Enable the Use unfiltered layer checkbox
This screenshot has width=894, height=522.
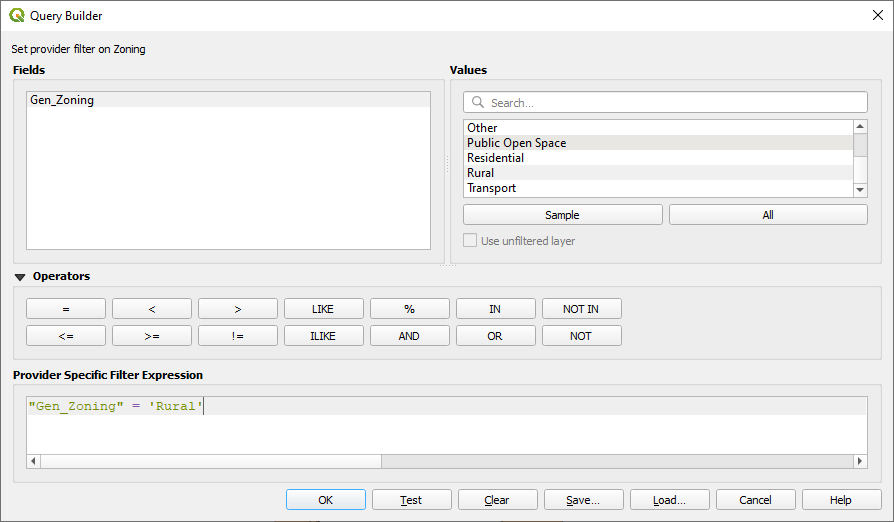(x=471, y=241)
